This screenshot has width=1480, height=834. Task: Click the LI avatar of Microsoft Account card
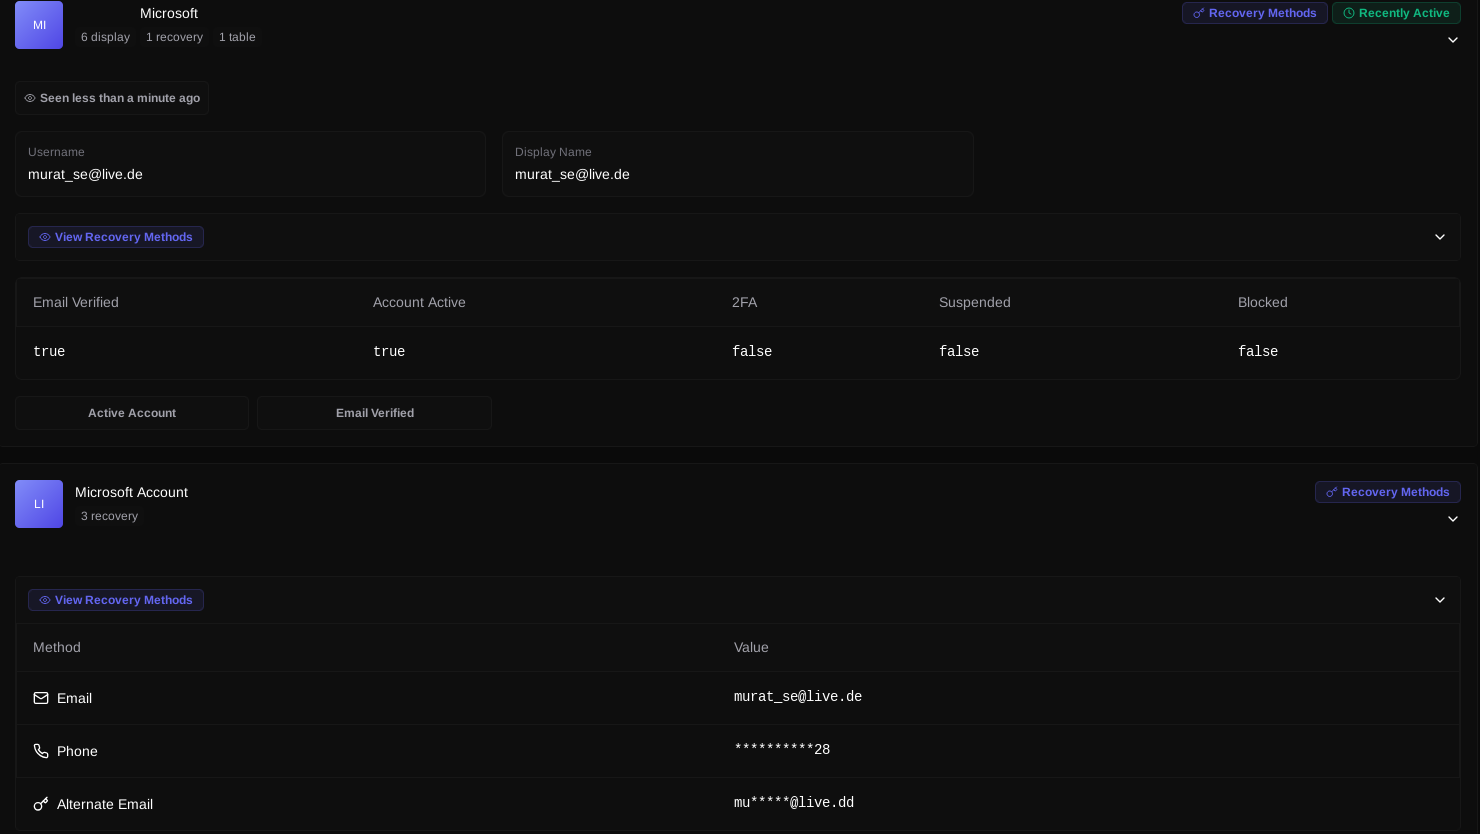pyautogui.click(x=39, y=504)
